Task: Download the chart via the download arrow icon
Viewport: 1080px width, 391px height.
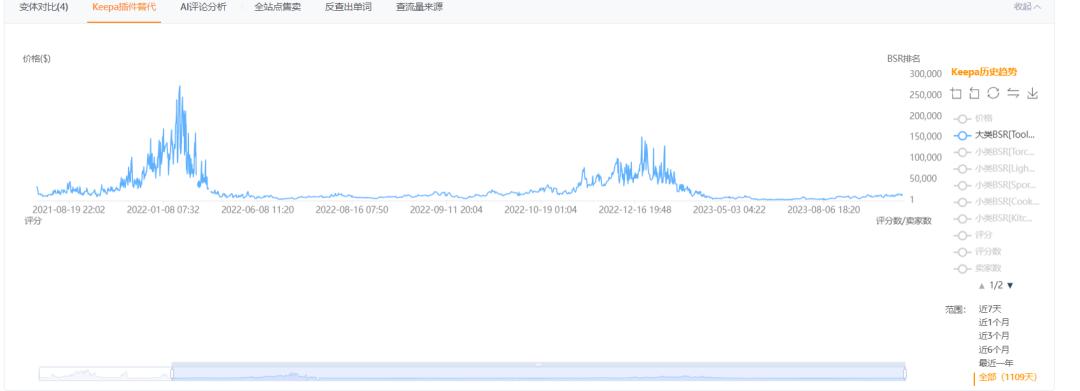Action: (1032, 93)
